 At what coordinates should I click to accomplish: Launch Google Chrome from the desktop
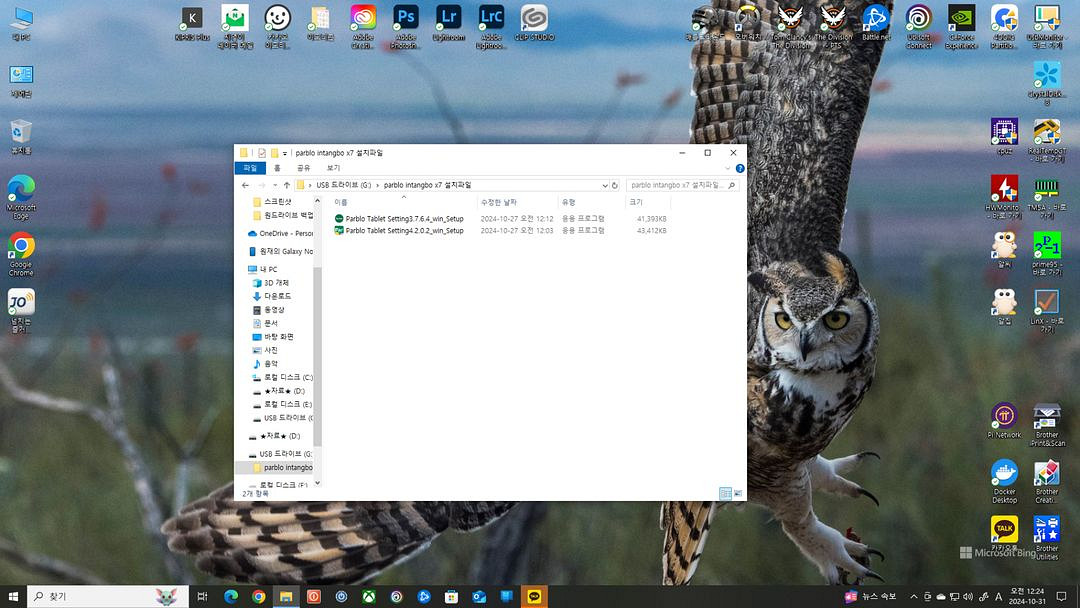[x=21, y=254]
